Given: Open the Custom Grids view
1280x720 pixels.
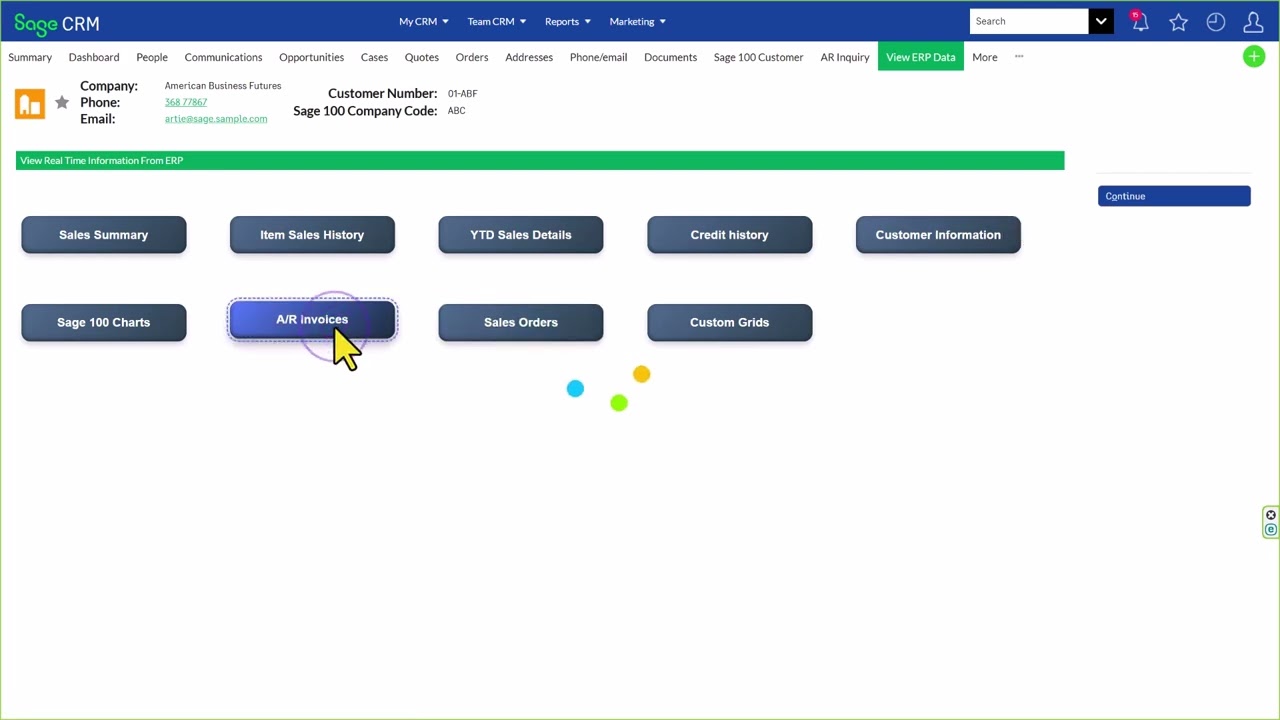Looking at the screenshot, I should [730, 322].
